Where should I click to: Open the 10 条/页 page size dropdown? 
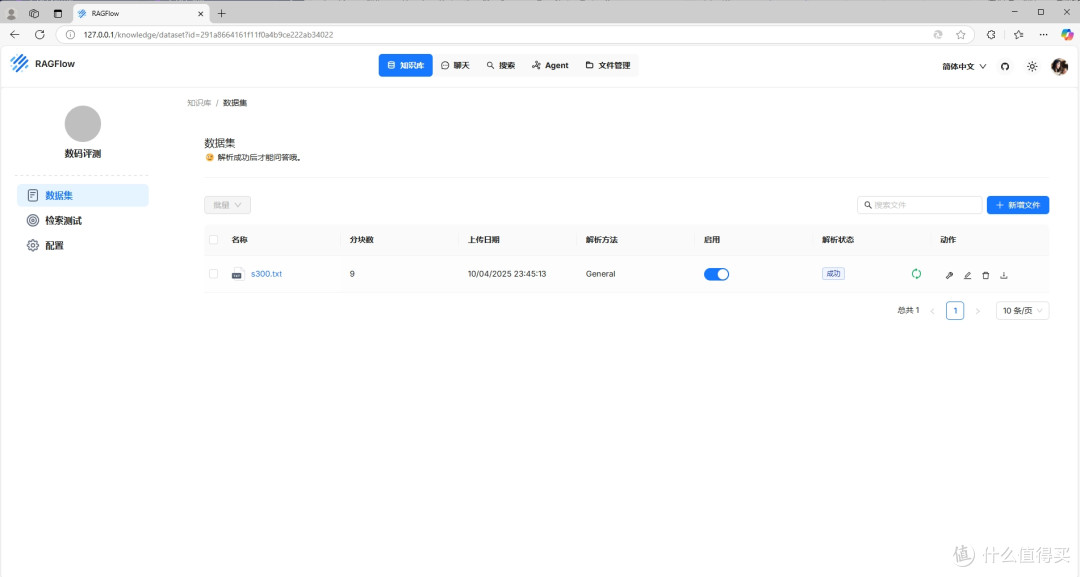click(x=1022, y=311)
